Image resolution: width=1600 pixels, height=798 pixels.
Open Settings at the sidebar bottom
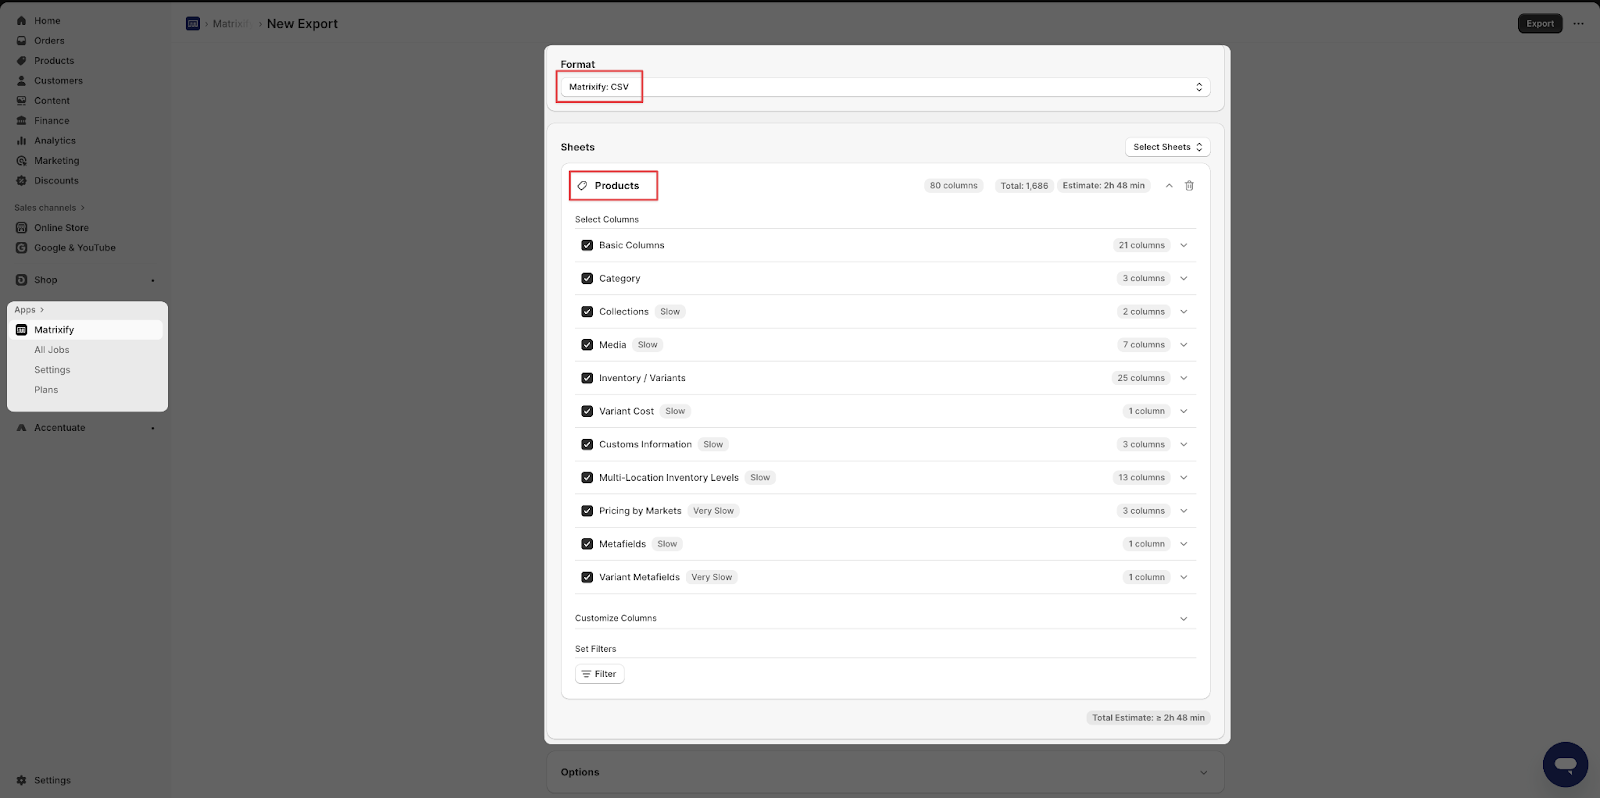(x=52, y=780)
